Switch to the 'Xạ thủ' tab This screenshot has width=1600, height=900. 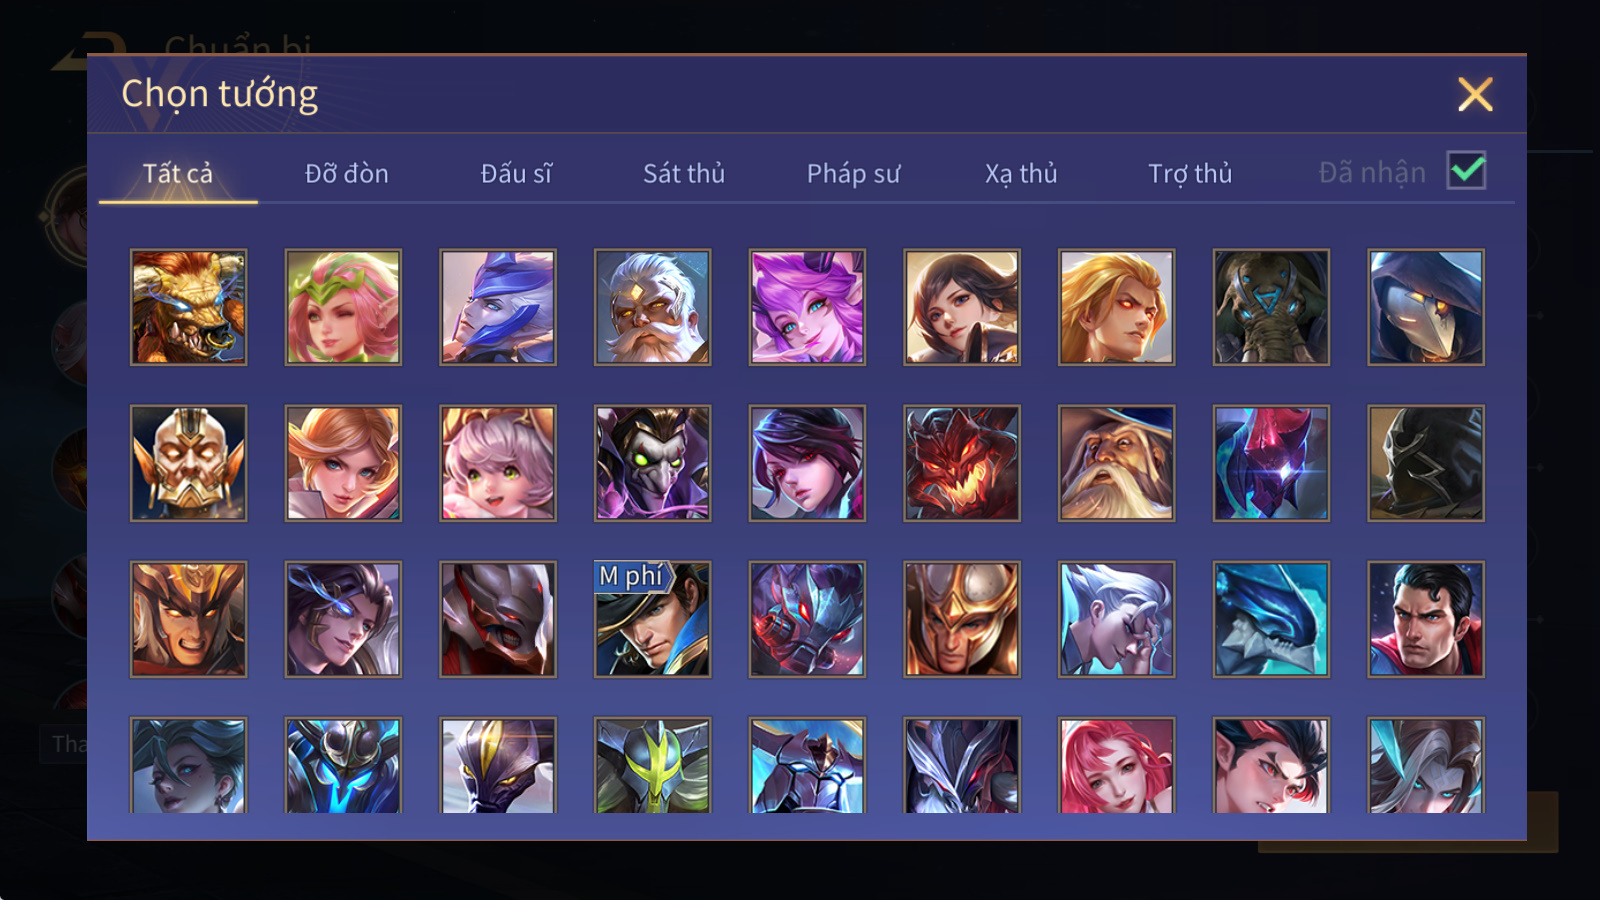pyautogui.click(x=1021, y=174)
